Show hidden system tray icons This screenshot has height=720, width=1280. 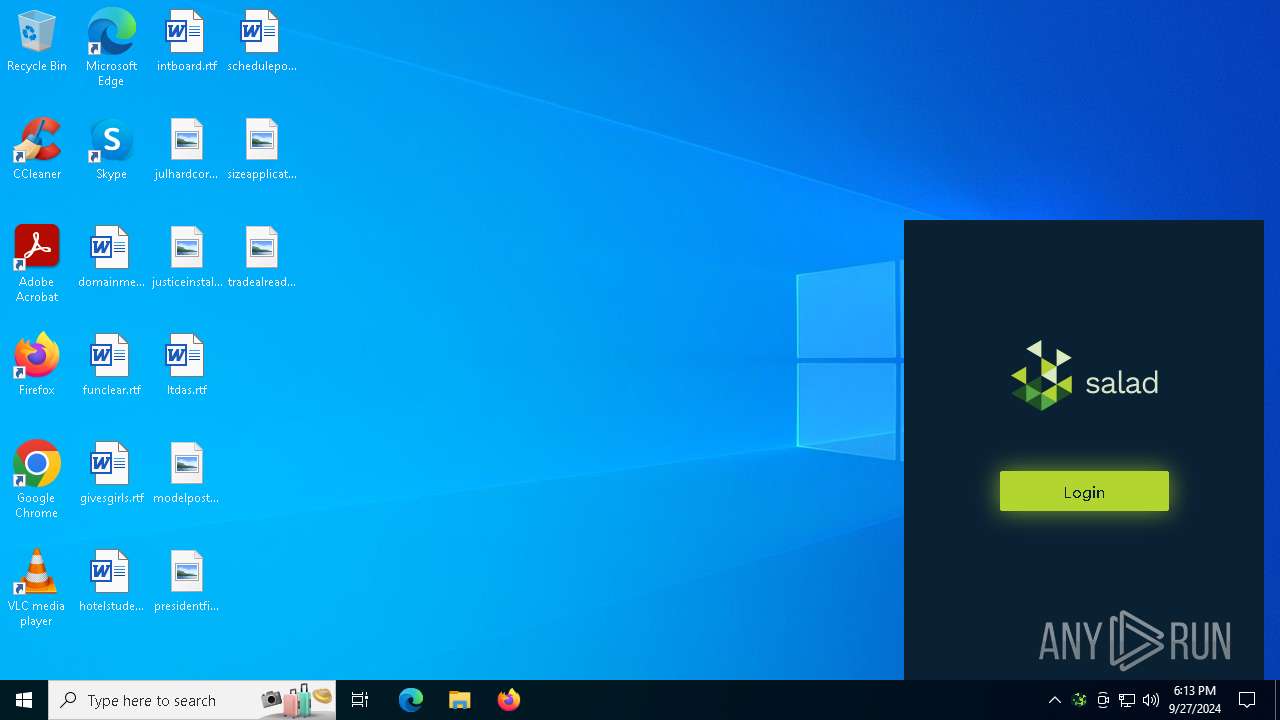(x=1054, y=700)
